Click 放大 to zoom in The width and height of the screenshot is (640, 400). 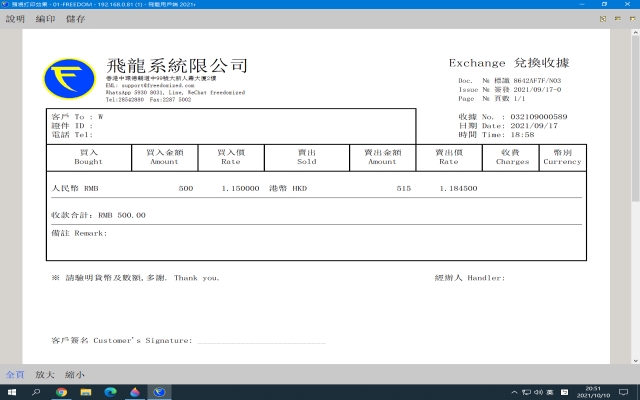45,374
